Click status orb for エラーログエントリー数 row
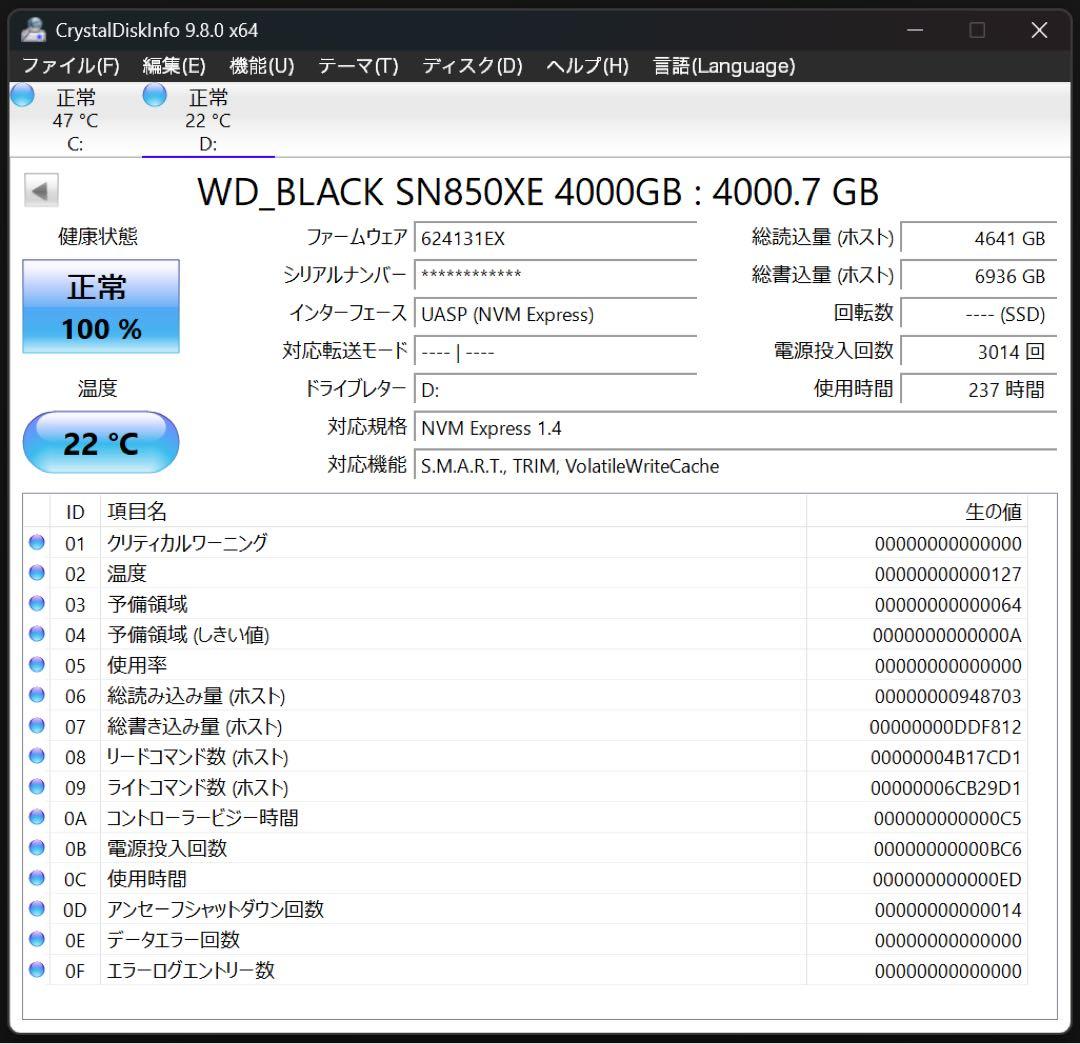The image size is (1080, 1044). click(37, 970)
